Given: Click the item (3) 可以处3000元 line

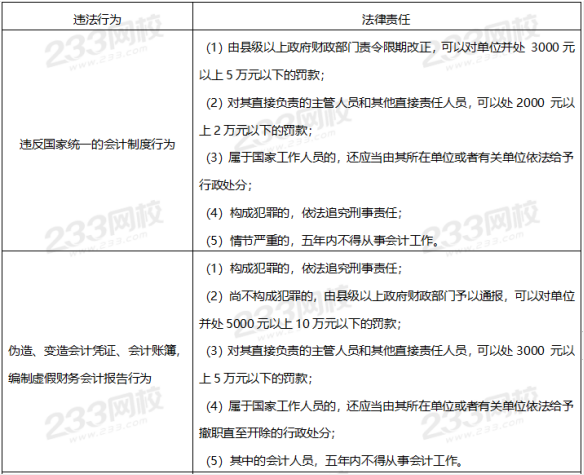Looking at the screenshot, I should 391,351.
